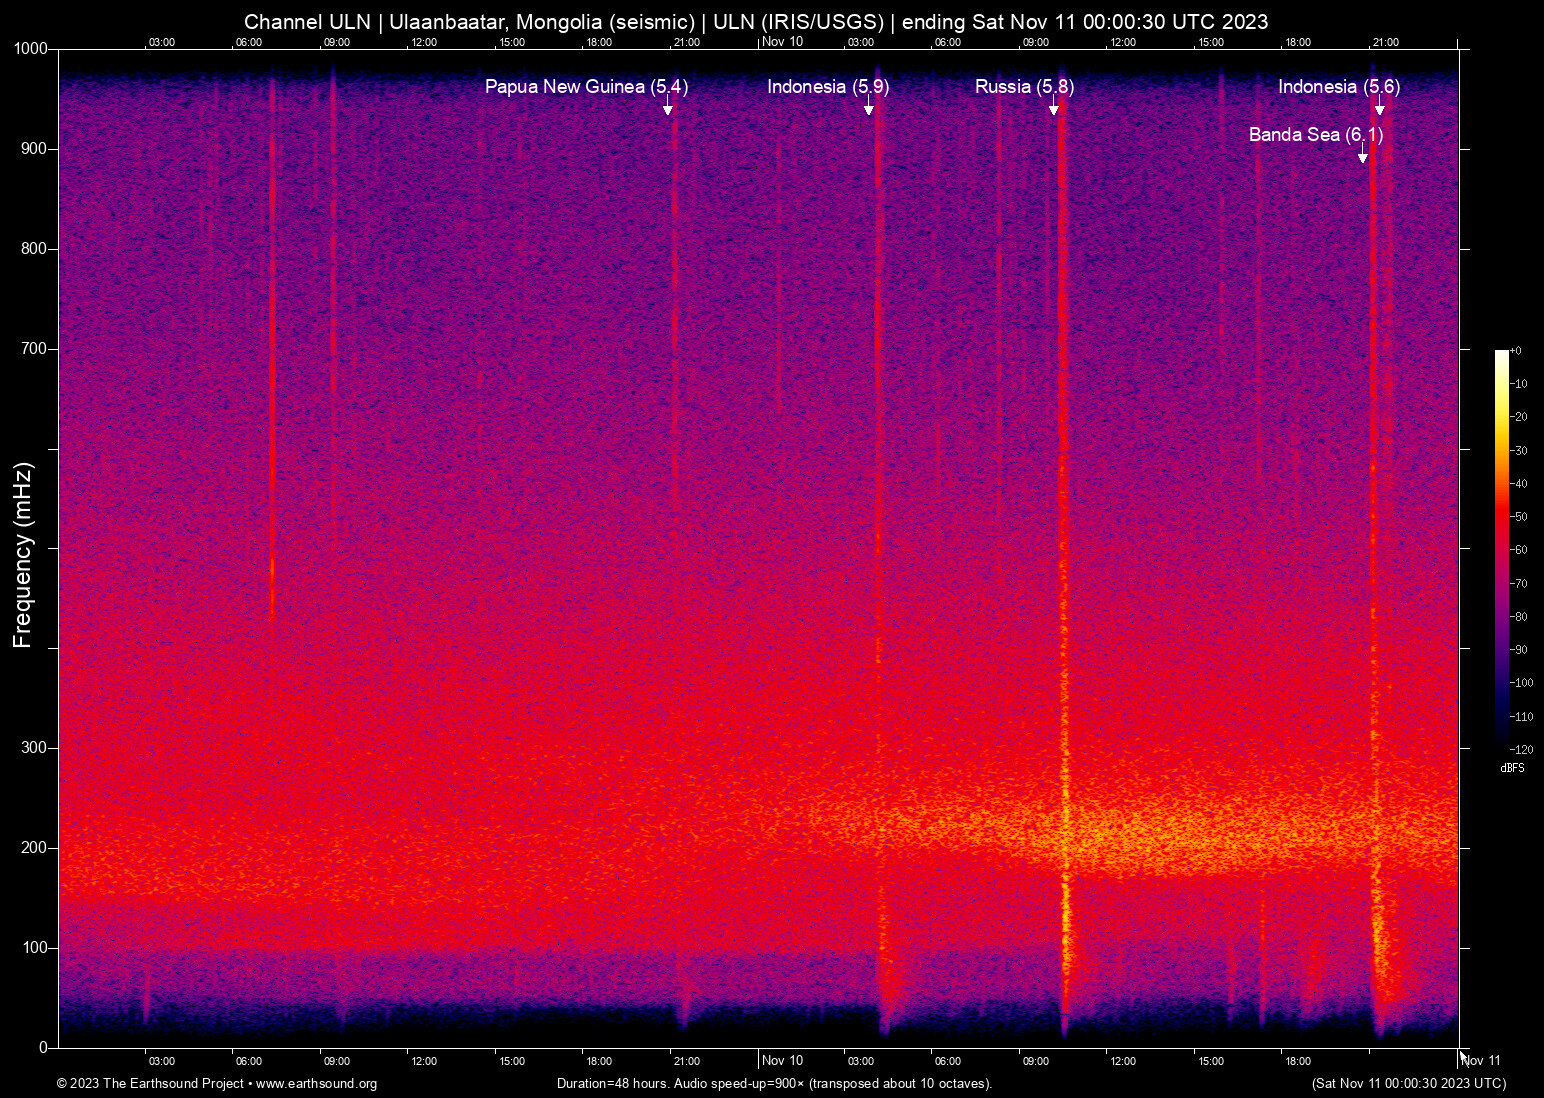Click the 700 mHz frequency axis label
The width and height of the screenshot is (1544, 1098).
click(x=34, y=349)
